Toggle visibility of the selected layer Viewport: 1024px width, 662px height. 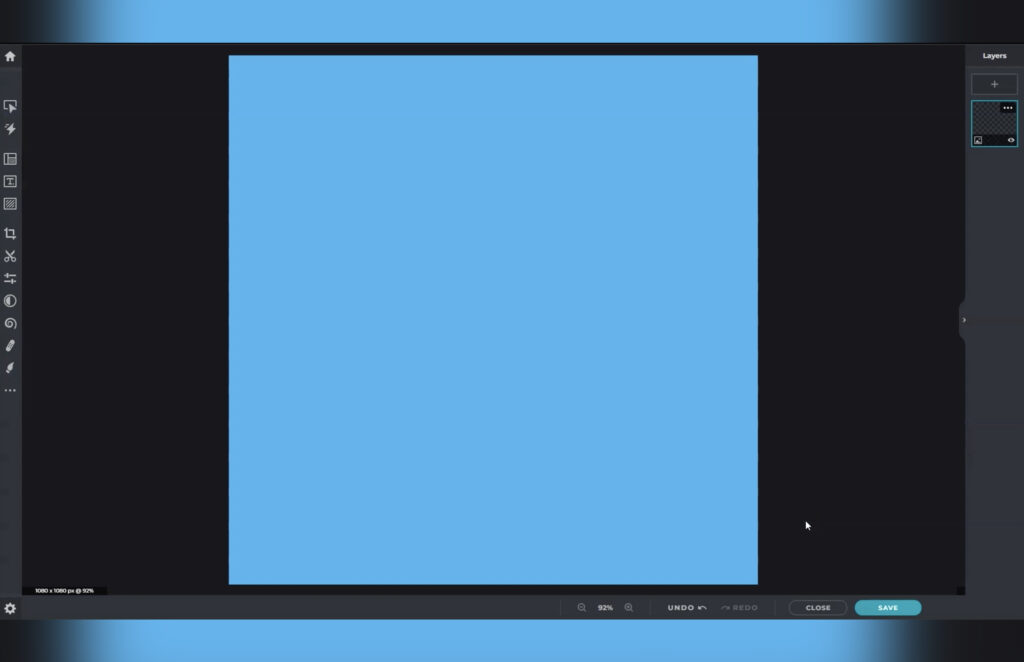pos(1009,140)
